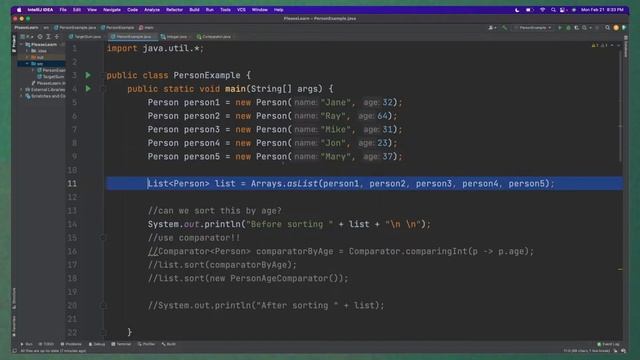The width and height of the screenshot is (640, 360).
Task: Switch to the Integer.java editor tab
Action: point(174,37)
